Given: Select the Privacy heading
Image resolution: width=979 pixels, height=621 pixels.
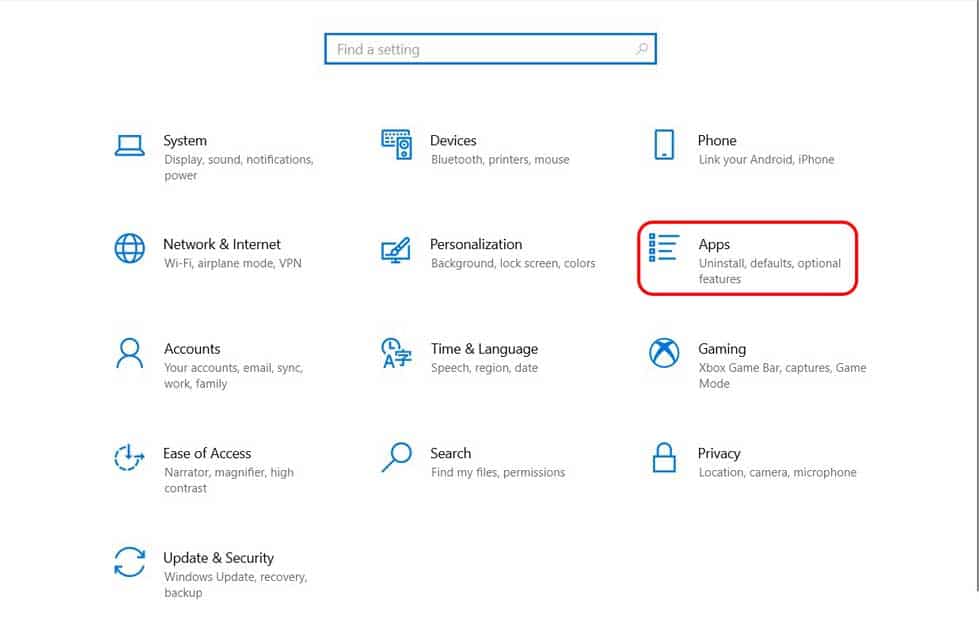Looking at the screenshot, I should pos(719,454).
